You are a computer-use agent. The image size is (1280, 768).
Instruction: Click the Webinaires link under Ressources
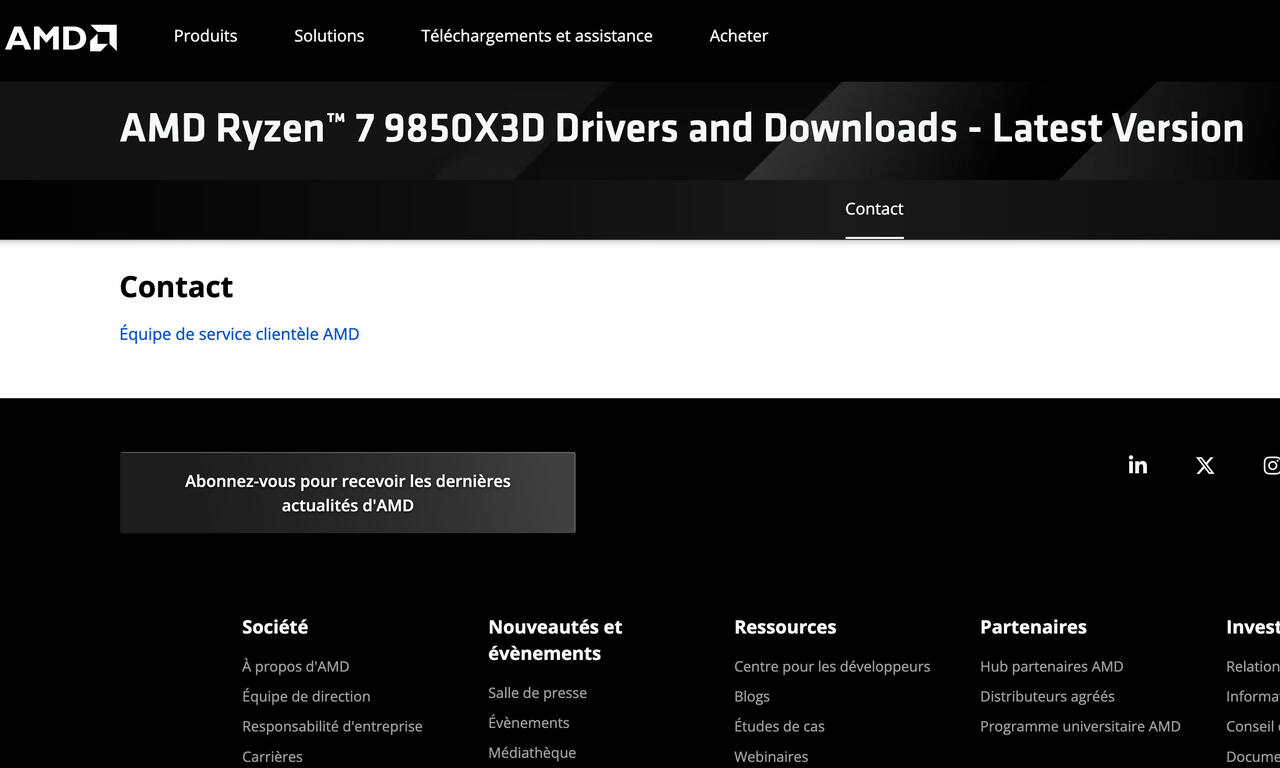[771, 756]
